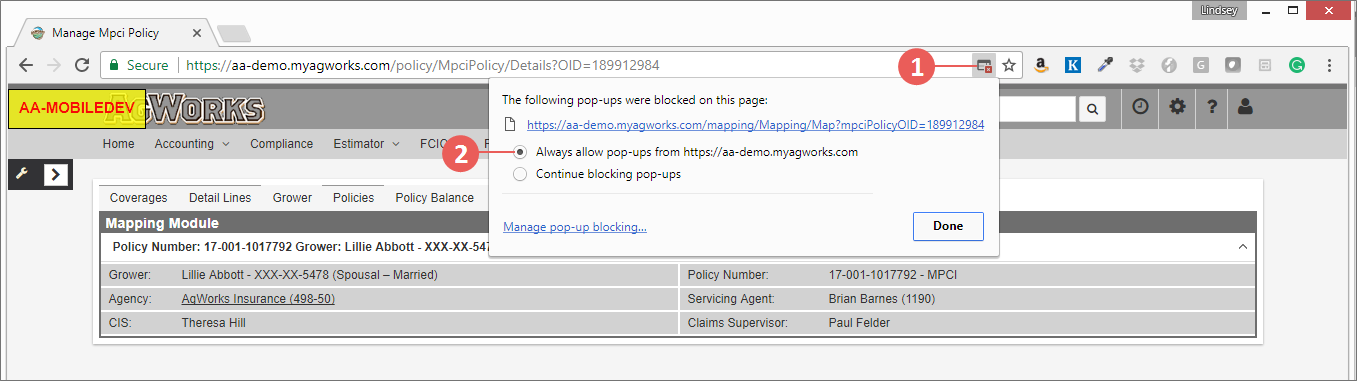Screen dimensions: 1357x381
Task: Bookmark this page with the star icon
Action: click(x=1009, y=65)
